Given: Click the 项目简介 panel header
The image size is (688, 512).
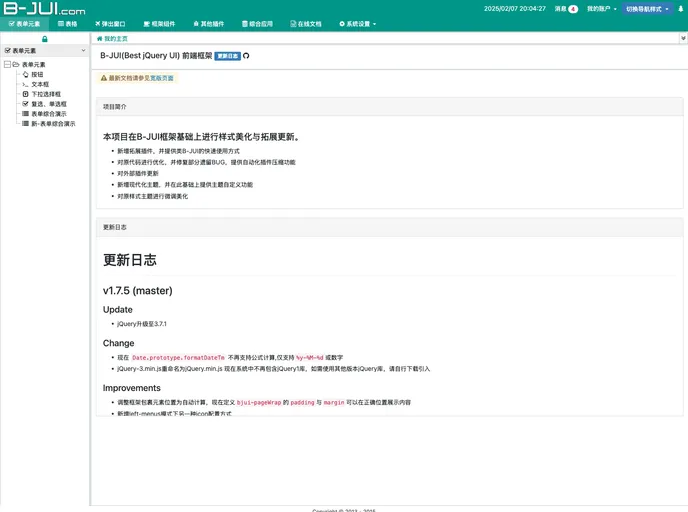Looking at the screenshot, I should point(390,107).
